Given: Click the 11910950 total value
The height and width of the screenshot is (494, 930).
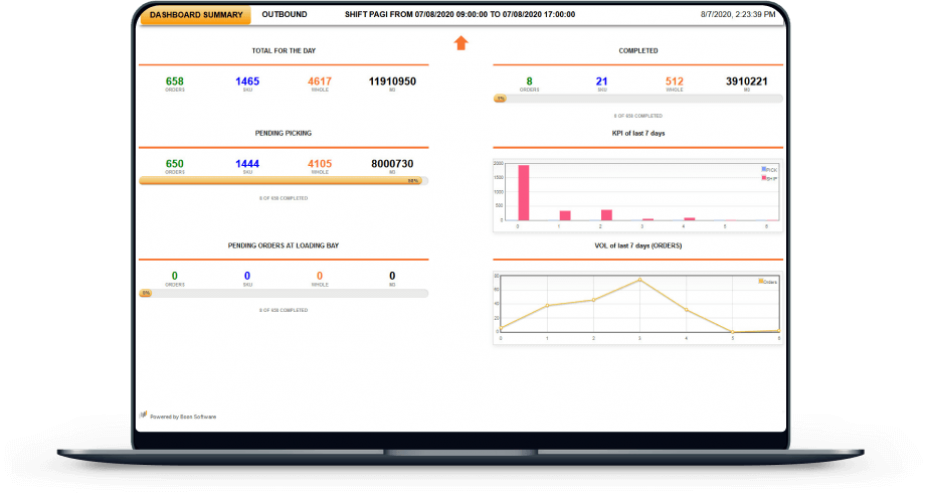Looking at the screenshot, I should coord(392,81).
